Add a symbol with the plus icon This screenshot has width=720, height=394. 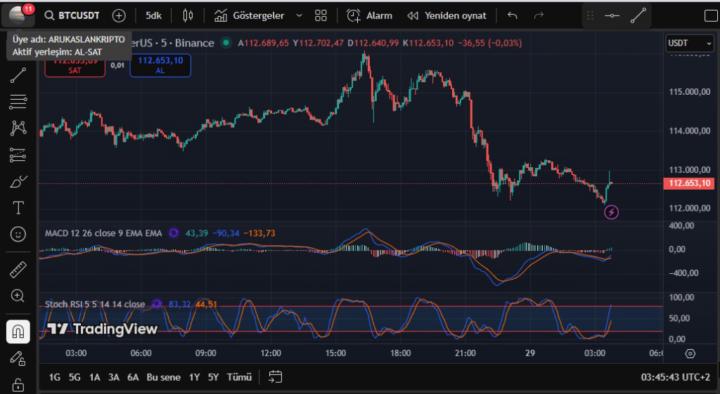(119, 16)
